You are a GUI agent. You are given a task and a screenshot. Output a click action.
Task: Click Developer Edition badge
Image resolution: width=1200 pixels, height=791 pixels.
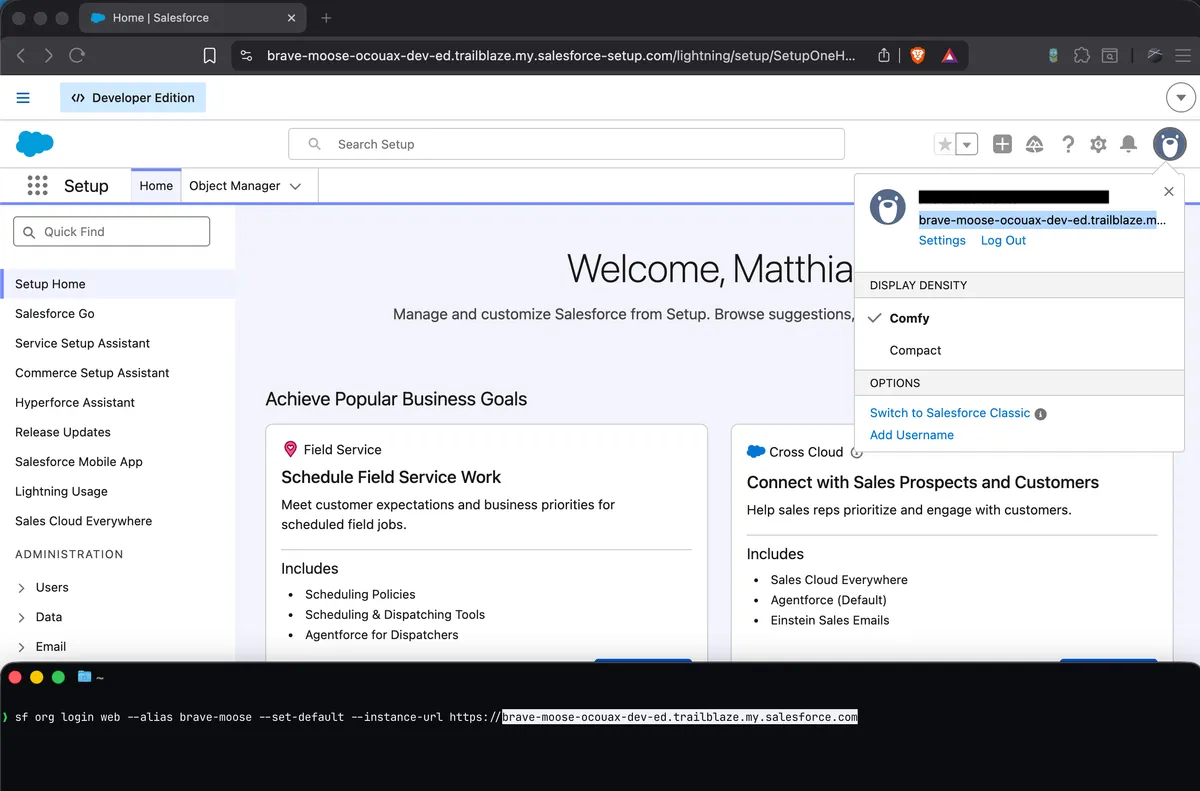click(x=133, y=98)
